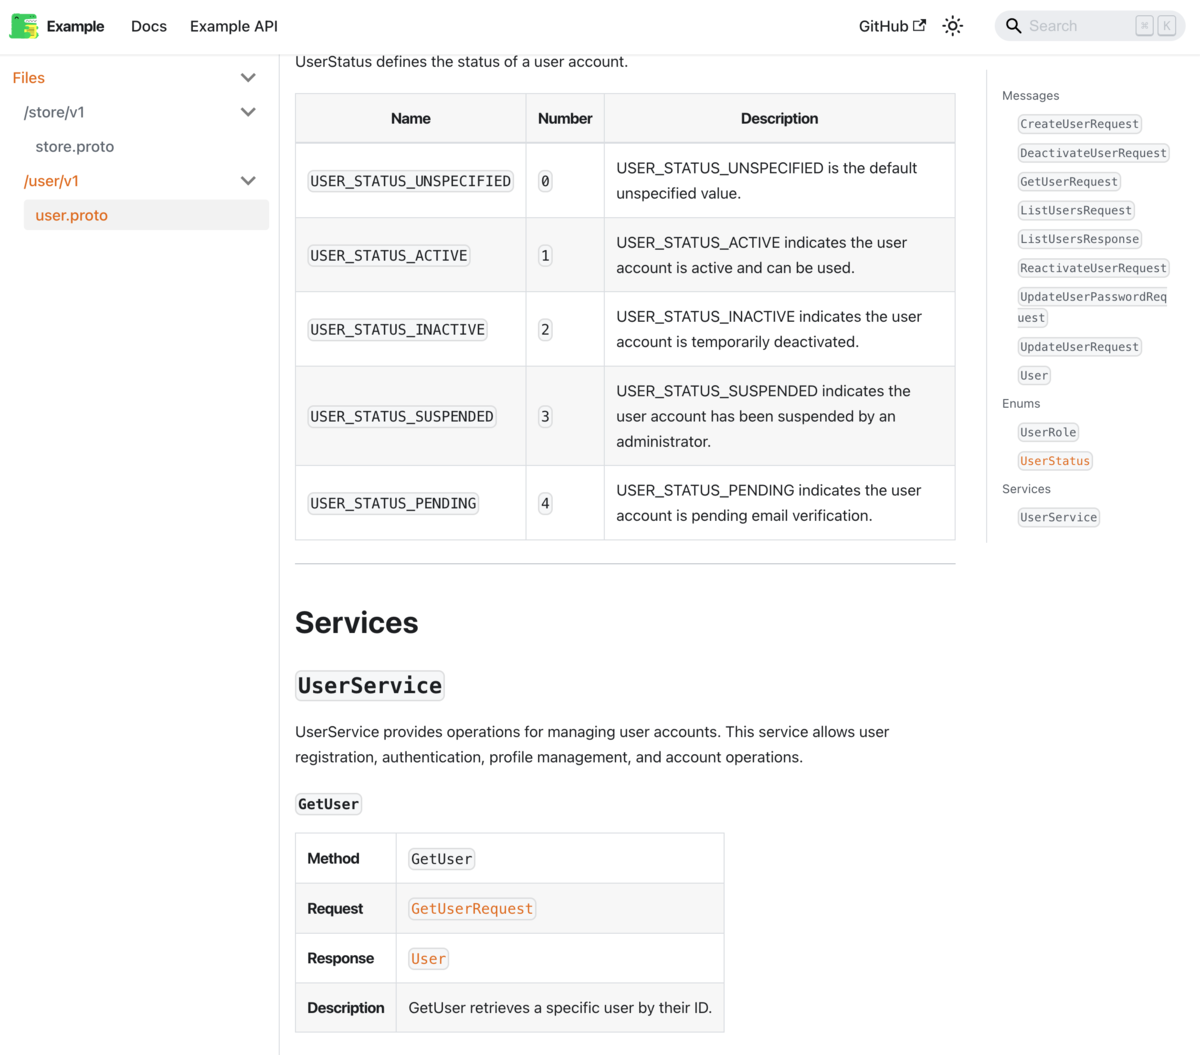This screenshot has height=1055, width=1200.
Task: Open the Docs navigation item
Action: click(x=149, y=26)
